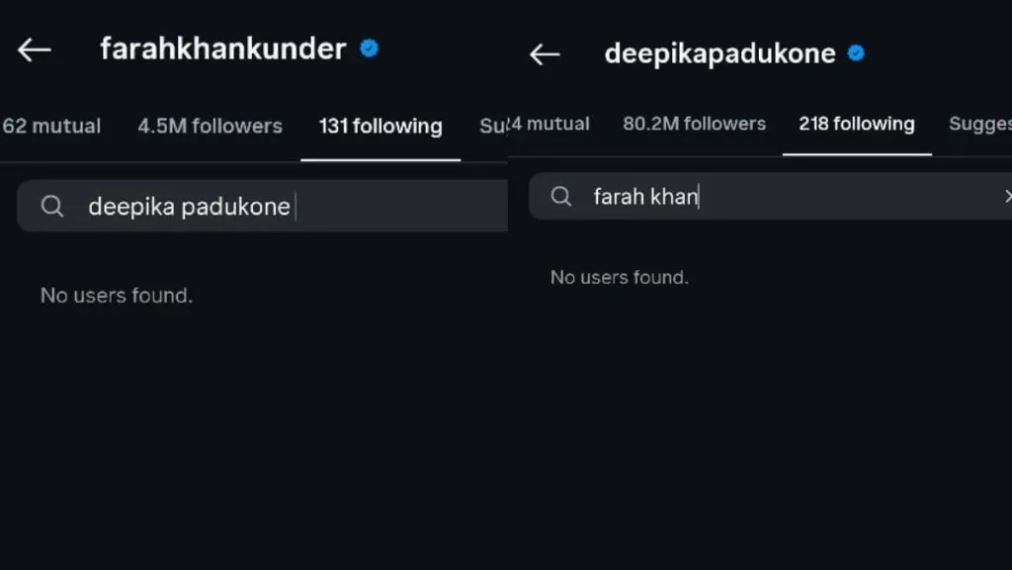
Task: Go back from farahkhankunder profile
Action: (x=34, y=50)
